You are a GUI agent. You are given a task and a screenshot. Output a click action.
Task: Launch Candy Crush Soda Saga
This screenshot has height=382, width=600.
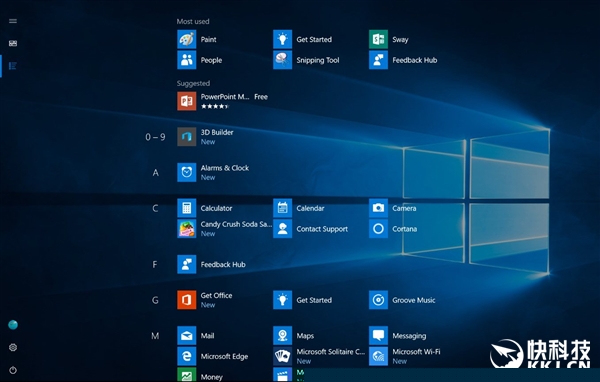click(x=187, y=229)
